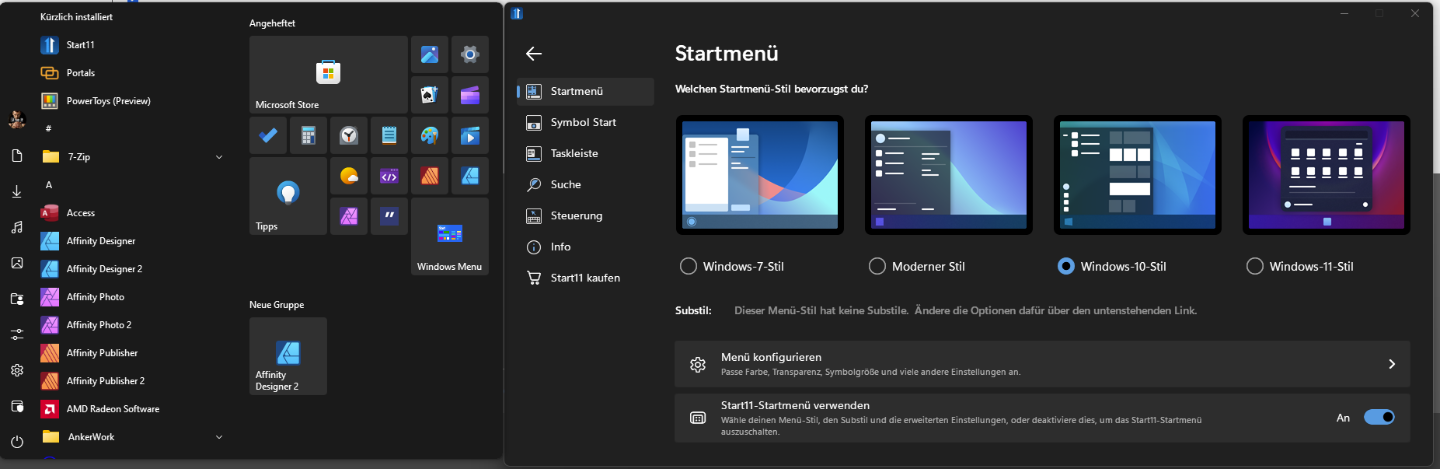Select the Windows-7-Stil radio button

tap(688, 266)
